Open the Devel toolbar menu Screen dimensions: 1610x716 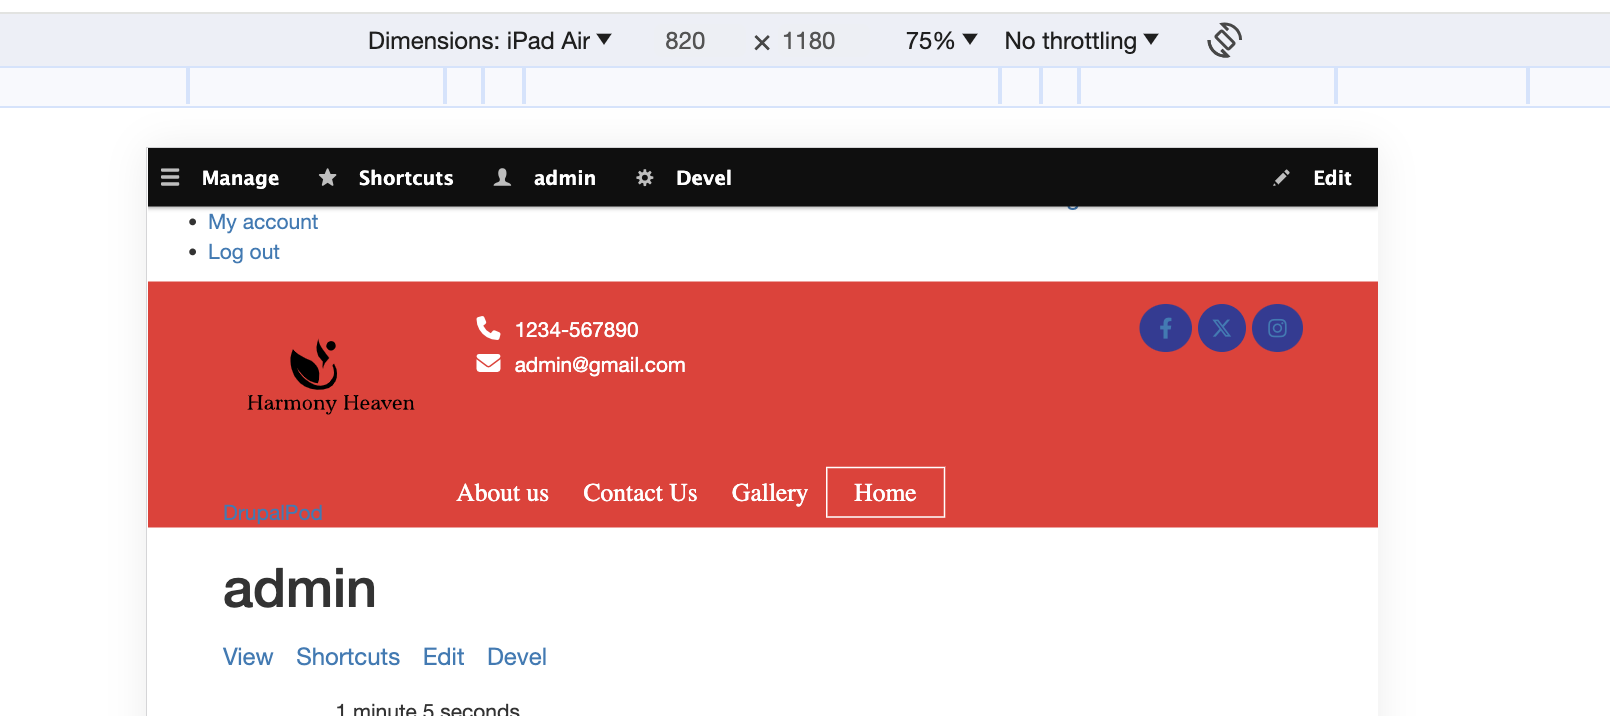pos(703,178)
